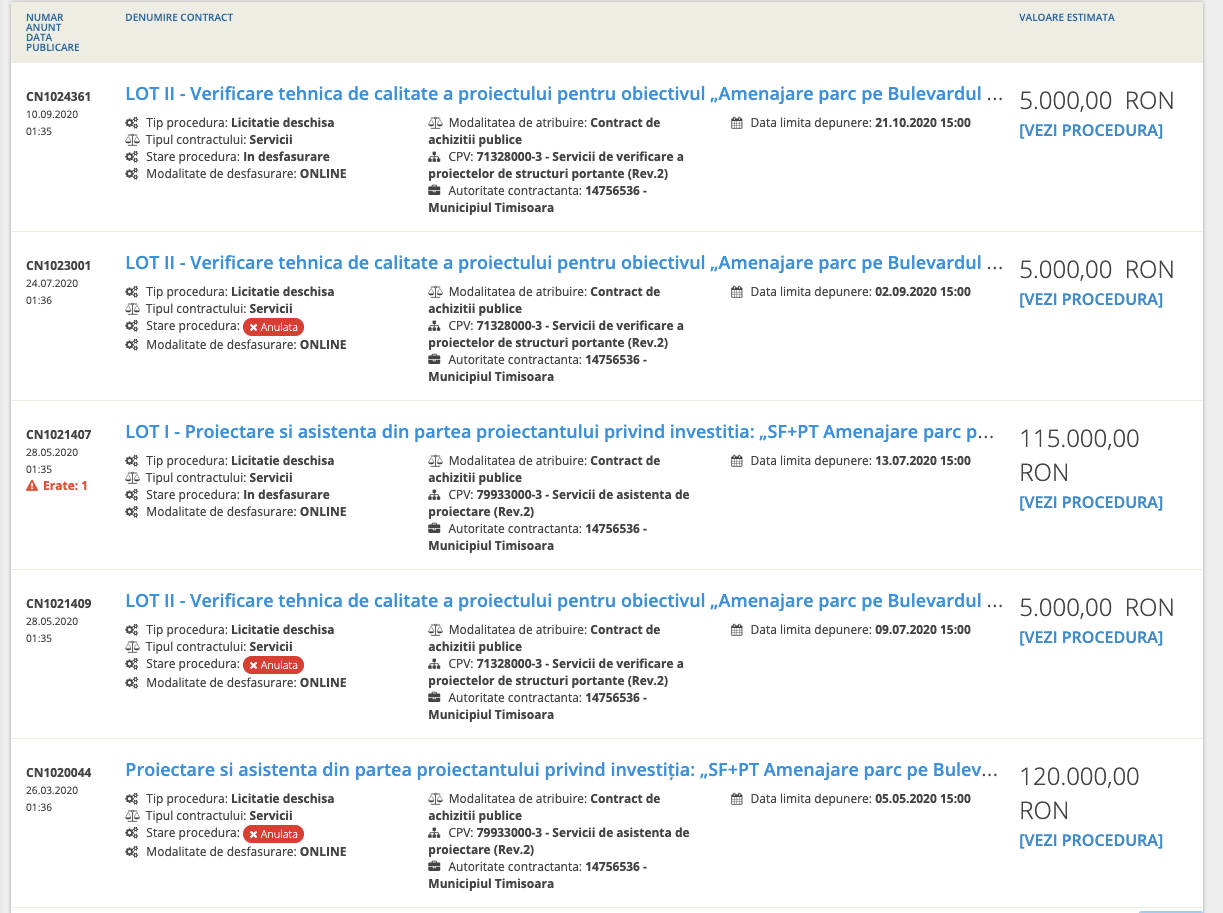Click the CPV hierarchy icon in notice CN1021407
The image size is (1223, 913).
pos(434,495)
